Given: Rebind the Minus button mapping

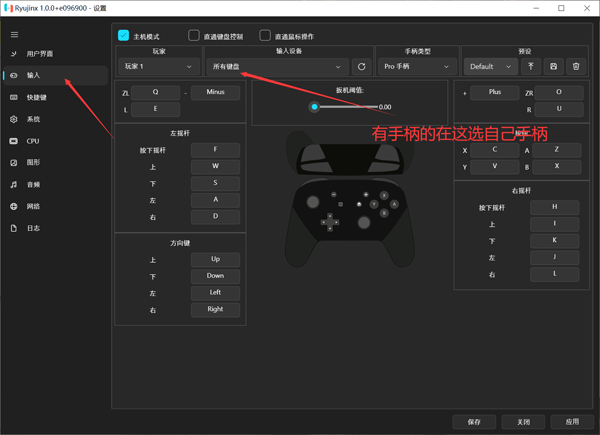Looking at the screenshot, I should pos(215,93).
